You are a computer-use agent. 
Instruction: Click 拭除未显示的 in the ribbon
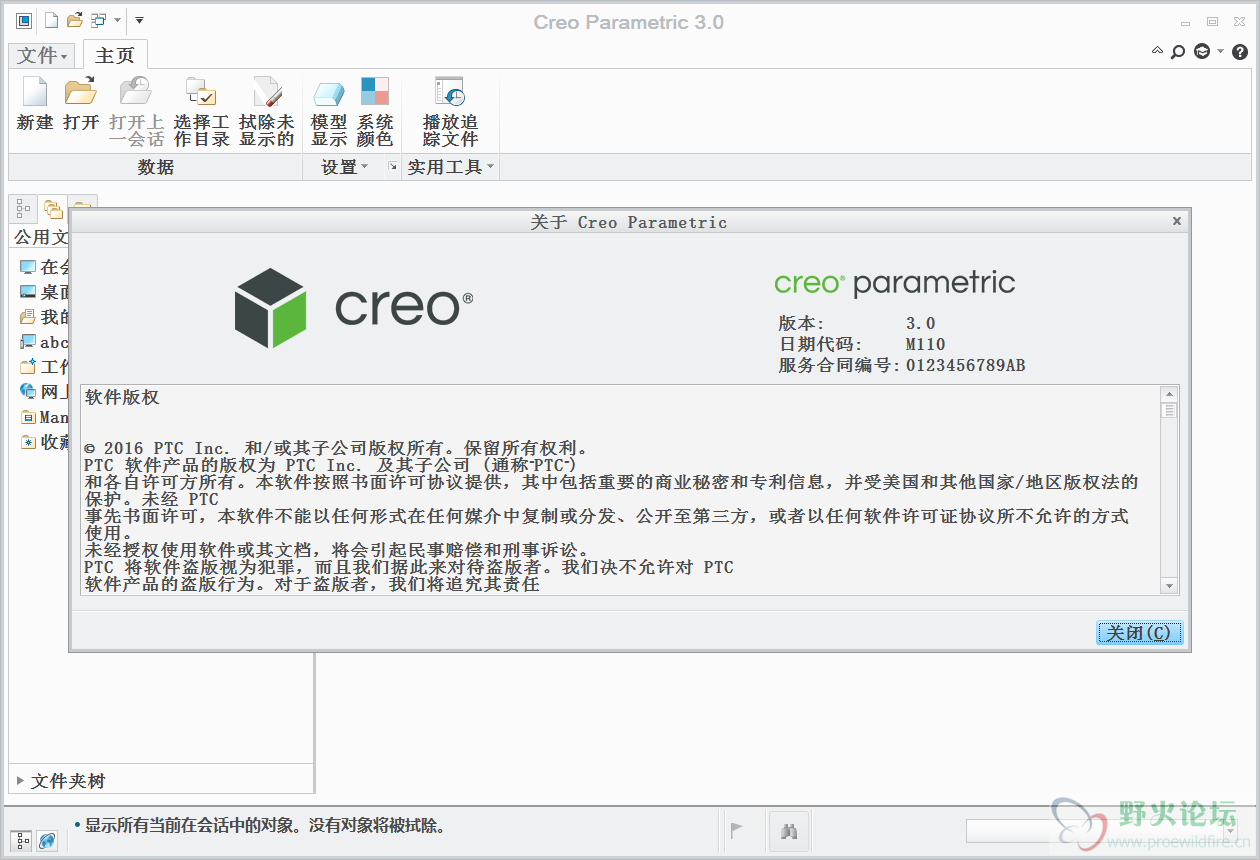click(x=266, y=112)
